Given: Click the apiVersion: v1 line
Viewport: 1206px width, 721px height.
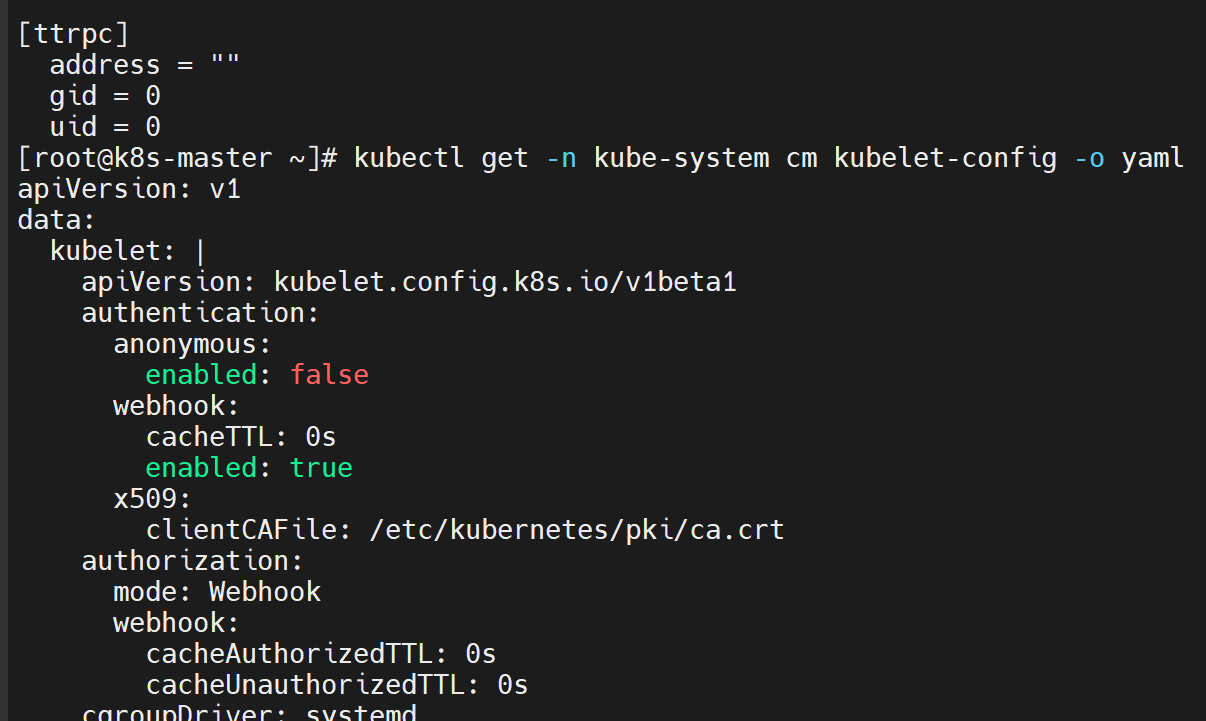Looking at the screenshot, I should [x=129, y=189].
